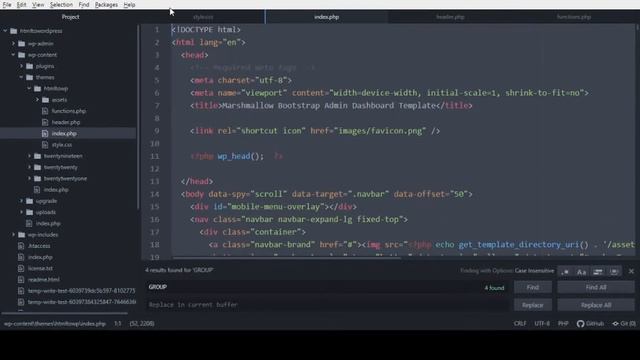Open the Edit menu

coord(22,5)
